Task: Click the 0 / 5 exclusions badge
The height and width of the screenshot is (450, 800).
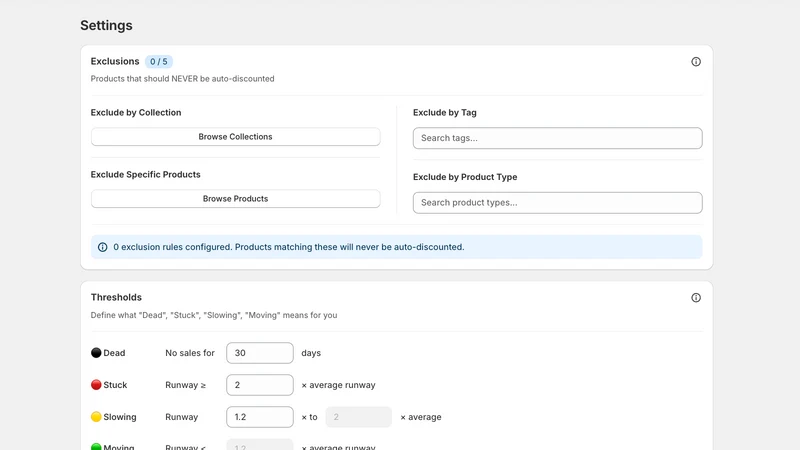Action: click(159, 62)
